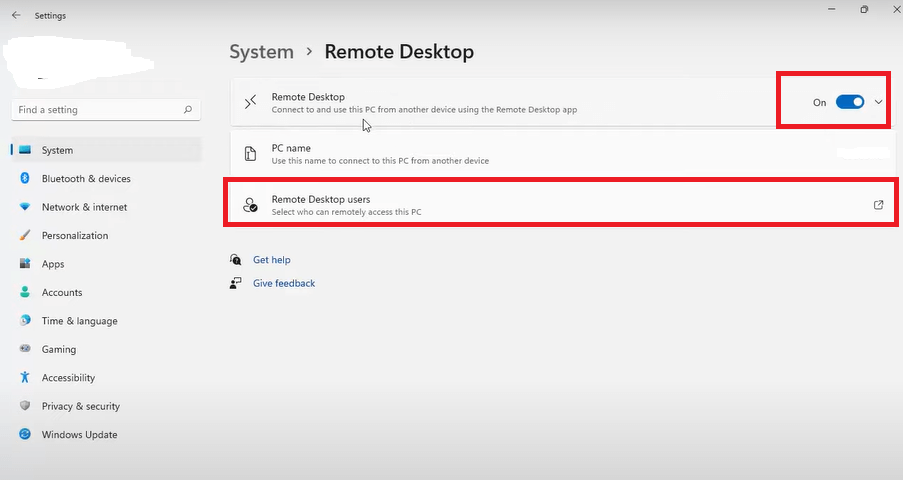Focus the Find a setting search box
The image size is (903, 480).
[x=95, y=110]
